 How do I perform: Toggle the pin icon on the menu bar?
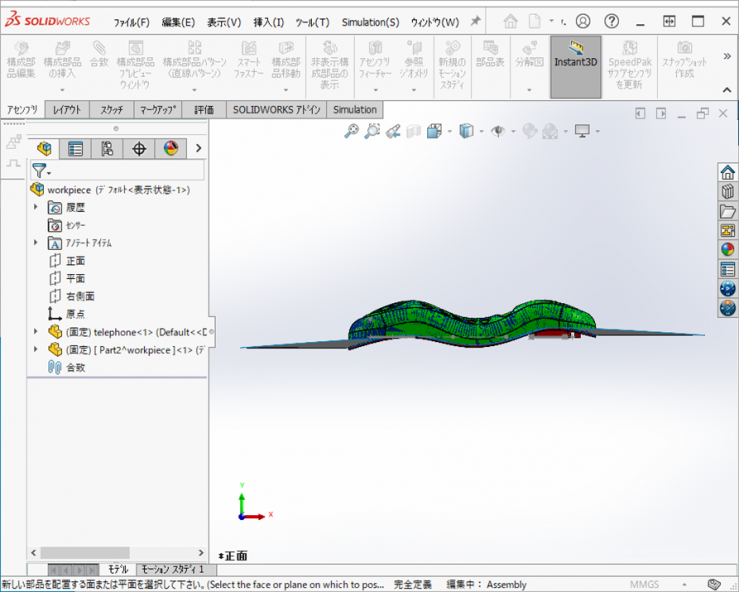pyautogui.click(x=475, y=21)
